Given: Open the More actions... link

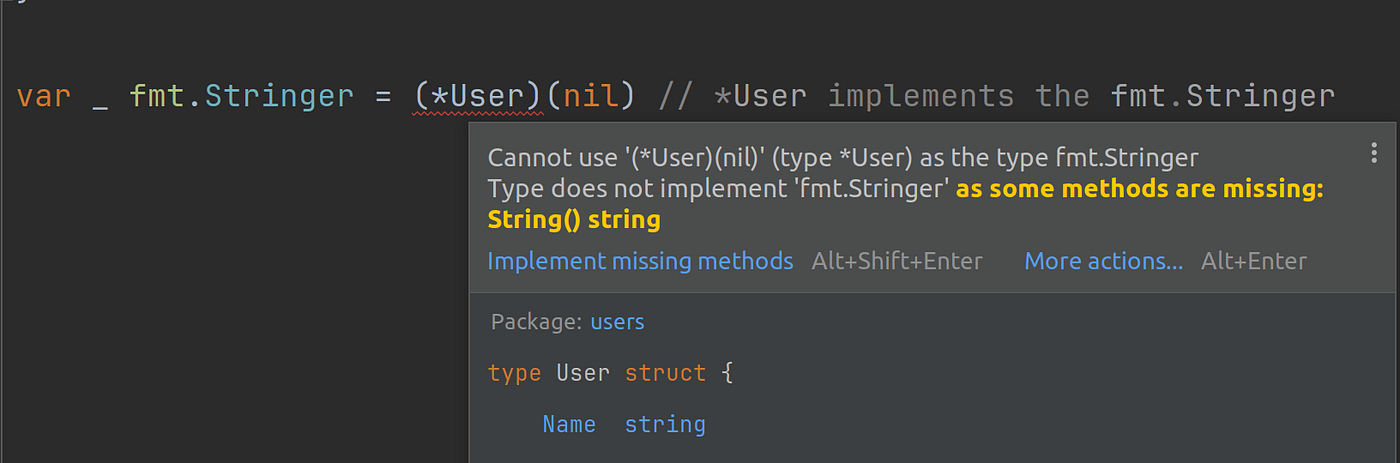Looking at the screenshot, I should (x=1103, y=261).
